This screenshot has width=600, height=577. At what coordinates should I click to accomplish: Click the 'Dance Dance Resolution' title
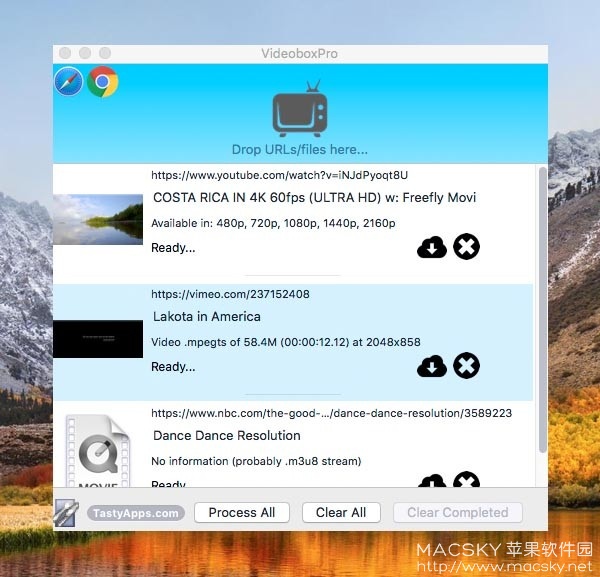tap(227, 435)
